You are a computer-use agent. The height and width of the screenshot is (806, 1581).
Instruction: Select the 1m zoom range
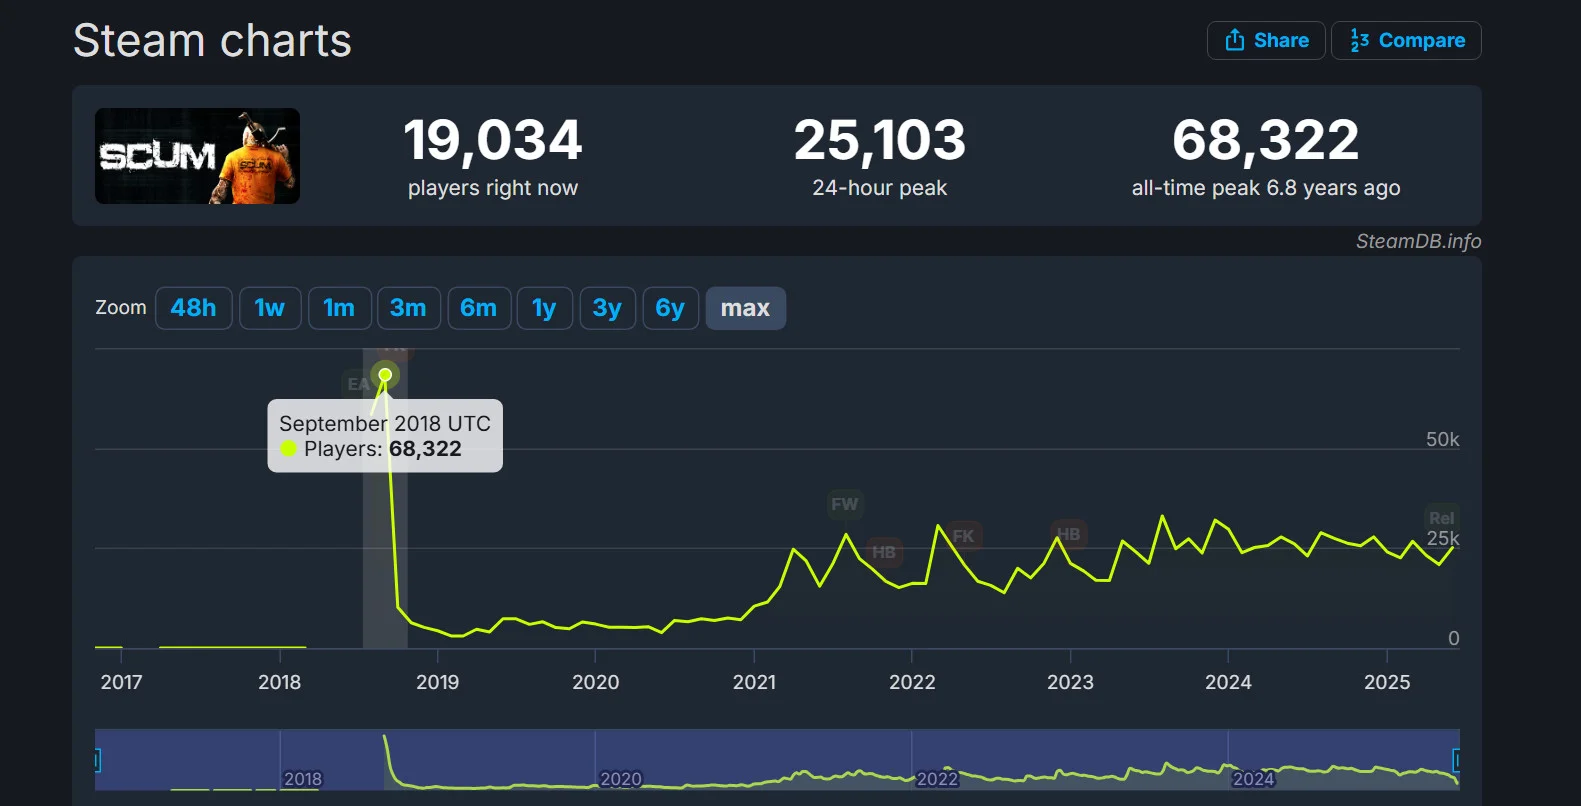(x=339, y=308)
